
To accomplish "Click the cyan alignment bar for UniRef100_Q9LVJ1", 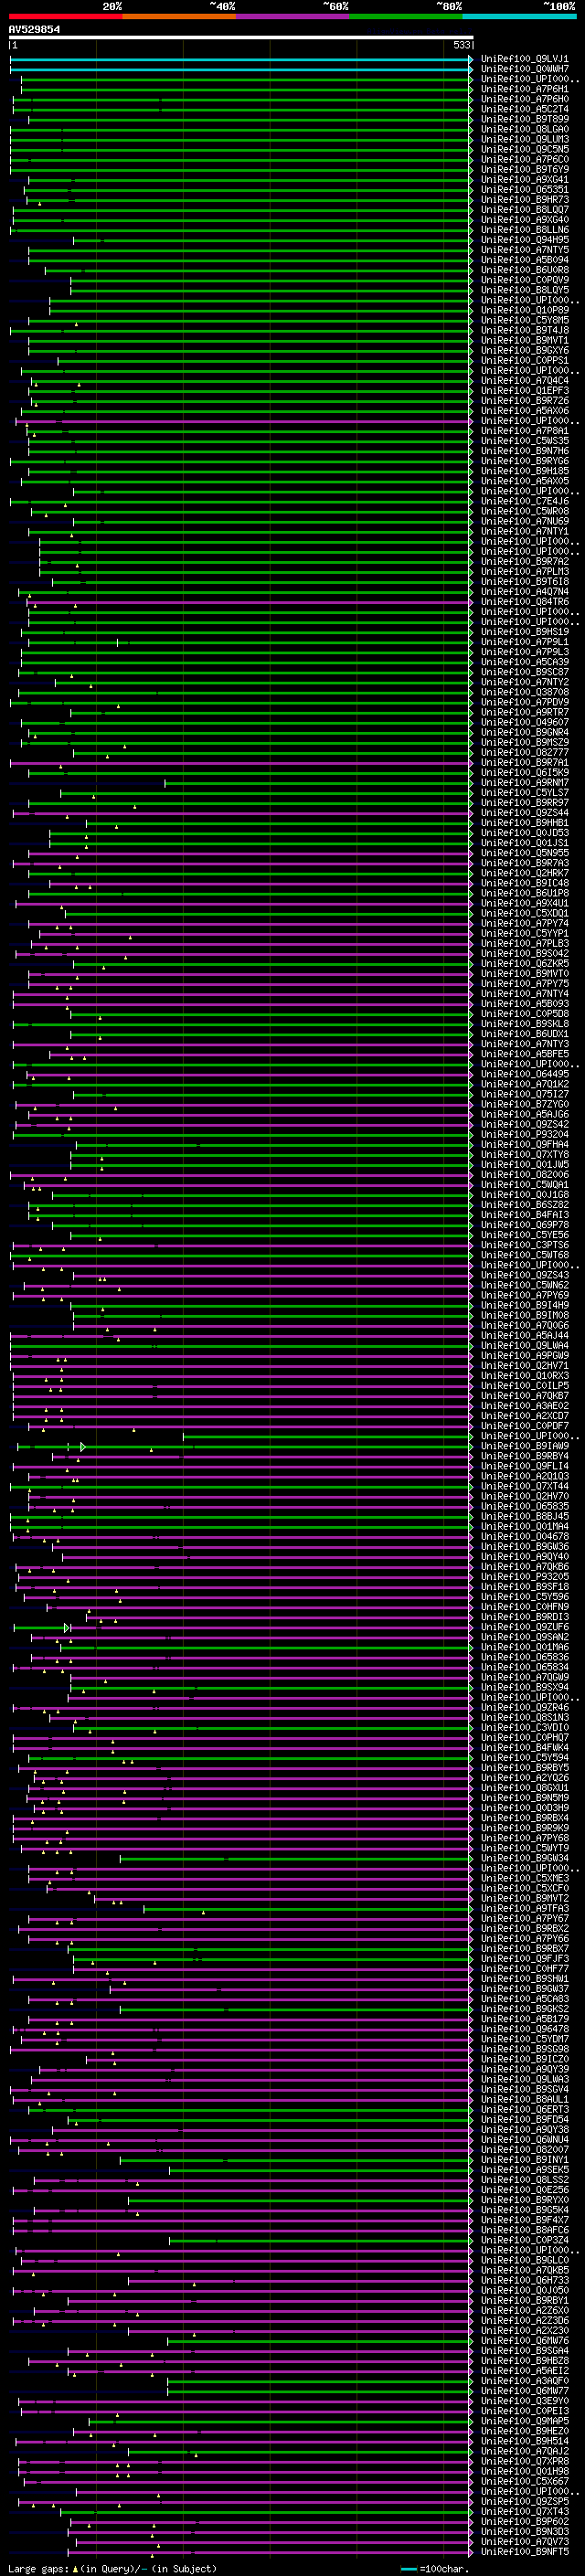I will coord(241,59).
